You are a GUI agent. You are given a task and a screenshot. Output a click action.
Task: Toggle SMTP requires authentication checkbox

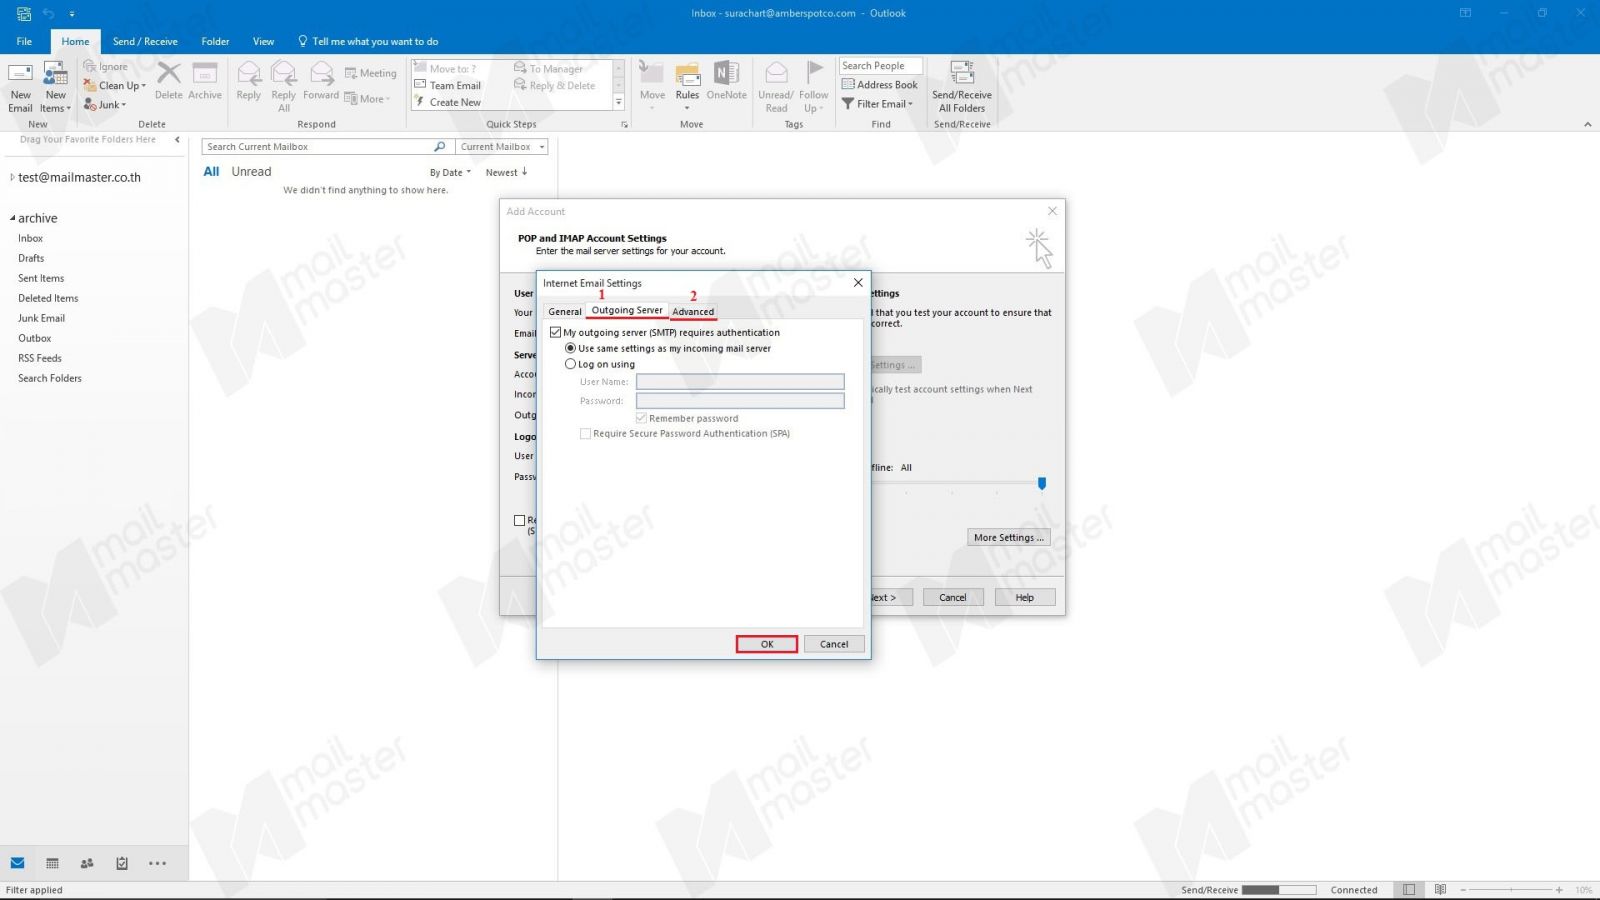556,333
